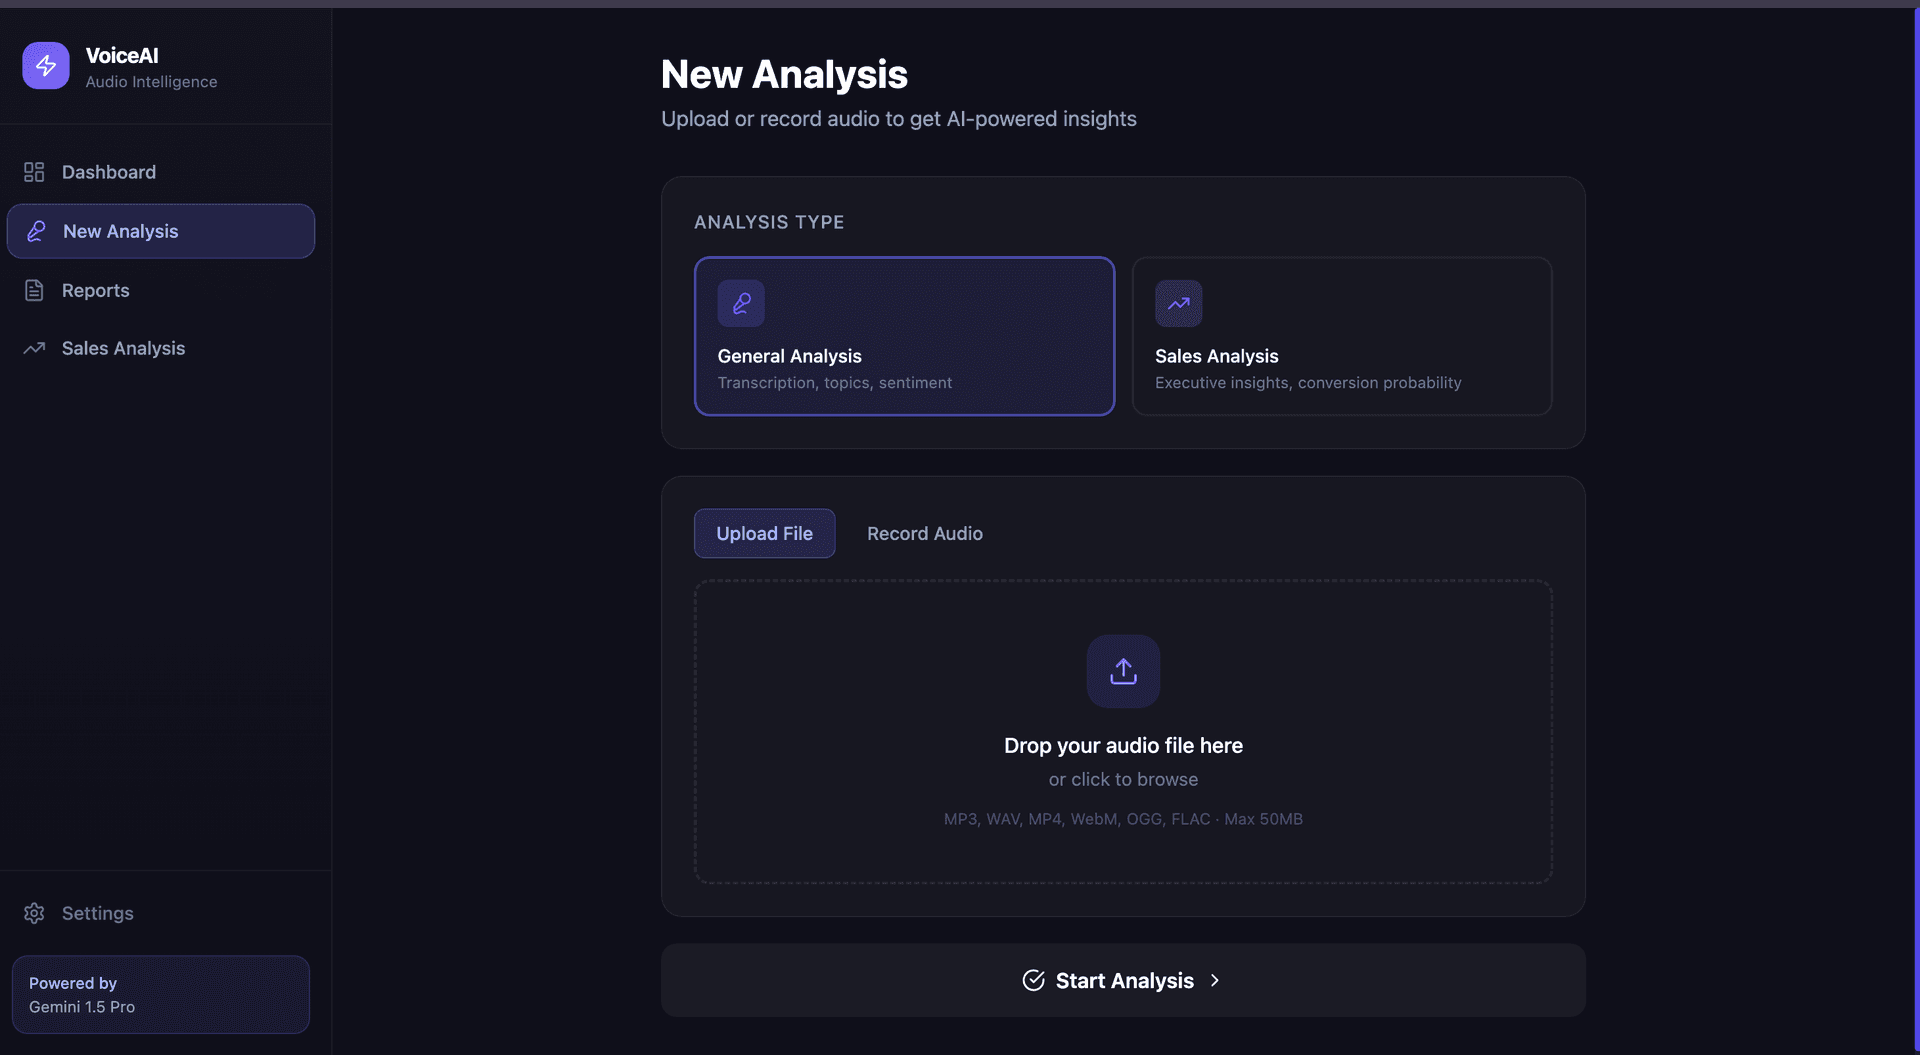Click the Reports document icon
This screenshot has height=1055, width=1920.
(x=34, y=290)
